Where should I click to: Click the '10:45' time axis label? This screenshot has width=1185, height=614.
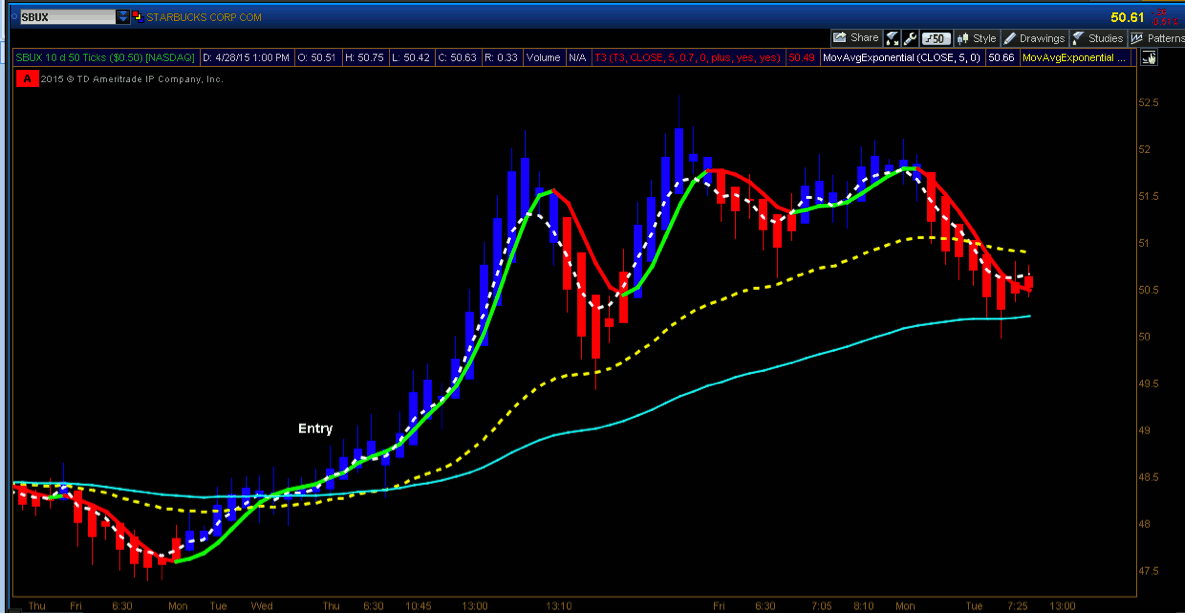pos(418,606)
